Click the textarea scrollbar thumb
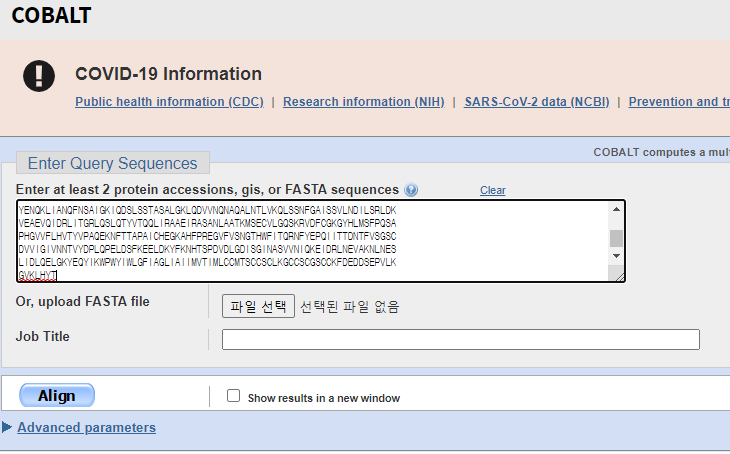 [x=616, y=238]
